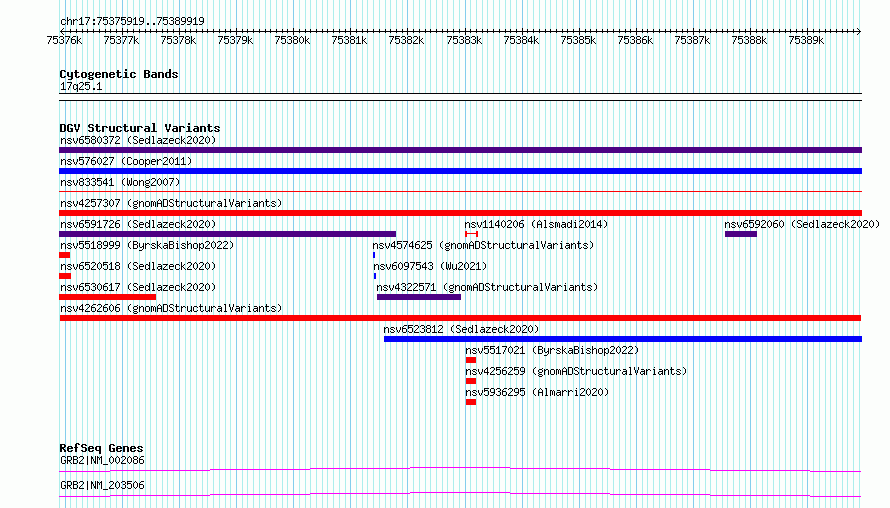Image resolution: width=890 pixels, height=508 pixels.
Task: Click the red nsv4256259 variant block
Action: pos(471,381)
